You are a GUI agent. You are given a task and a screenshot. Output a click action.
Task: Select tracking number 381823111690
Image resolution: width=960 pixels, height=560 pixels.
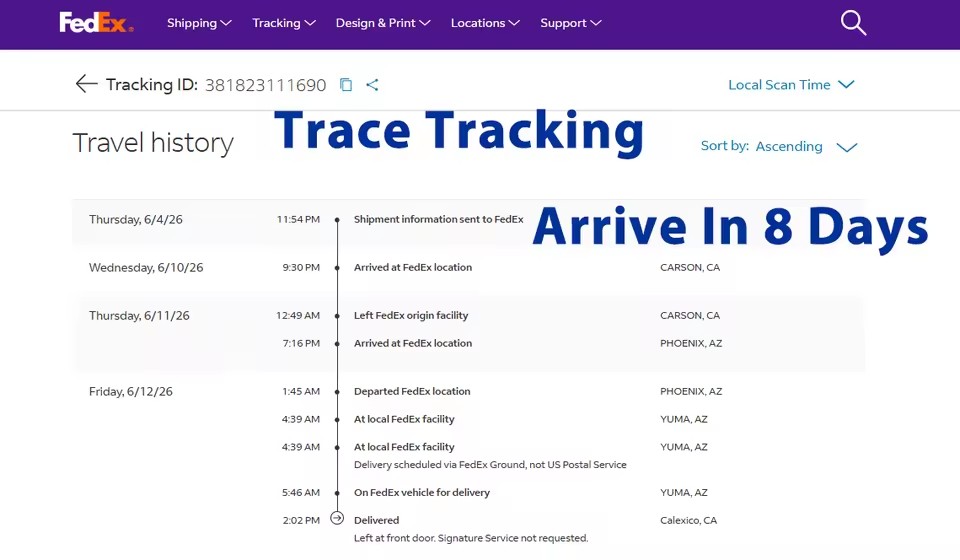pos(265,85)
